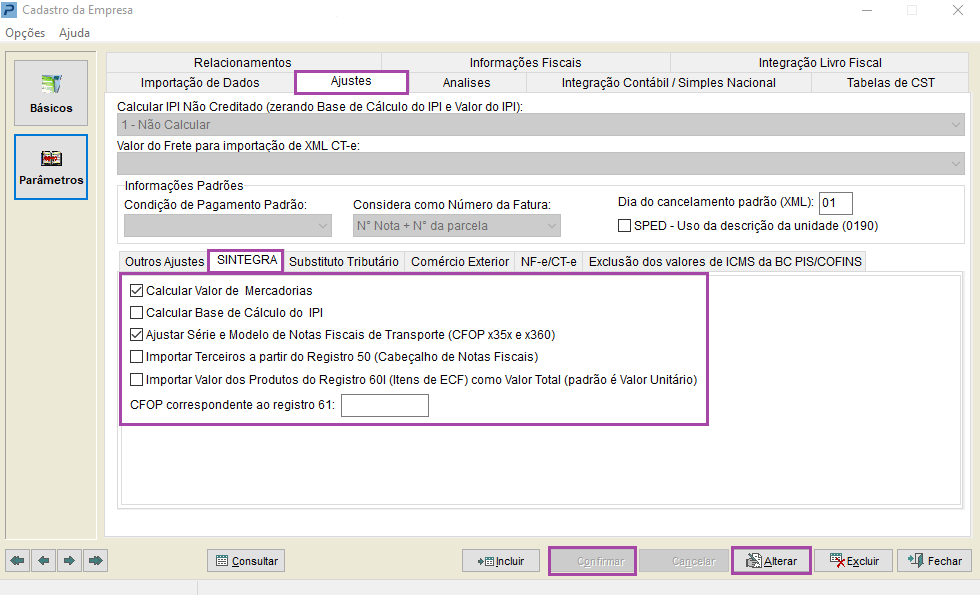
Task: Open the Opções menu
Action: click(x=25, y=32)
